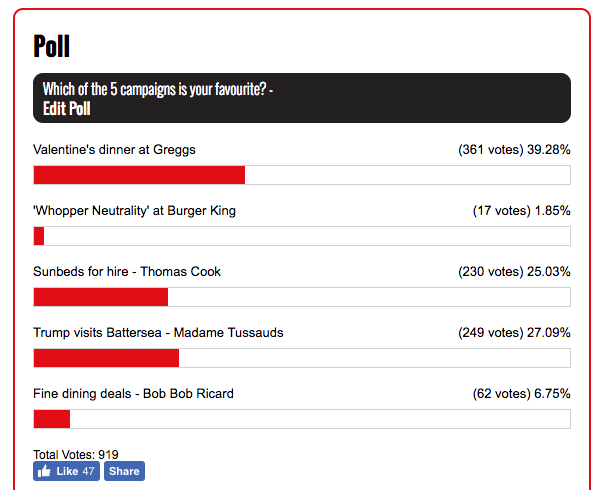The width and height of the screenshot is (605, 490).
Task: Select Fine dining deals - Bob Bob Ricard
Action: 133,394
